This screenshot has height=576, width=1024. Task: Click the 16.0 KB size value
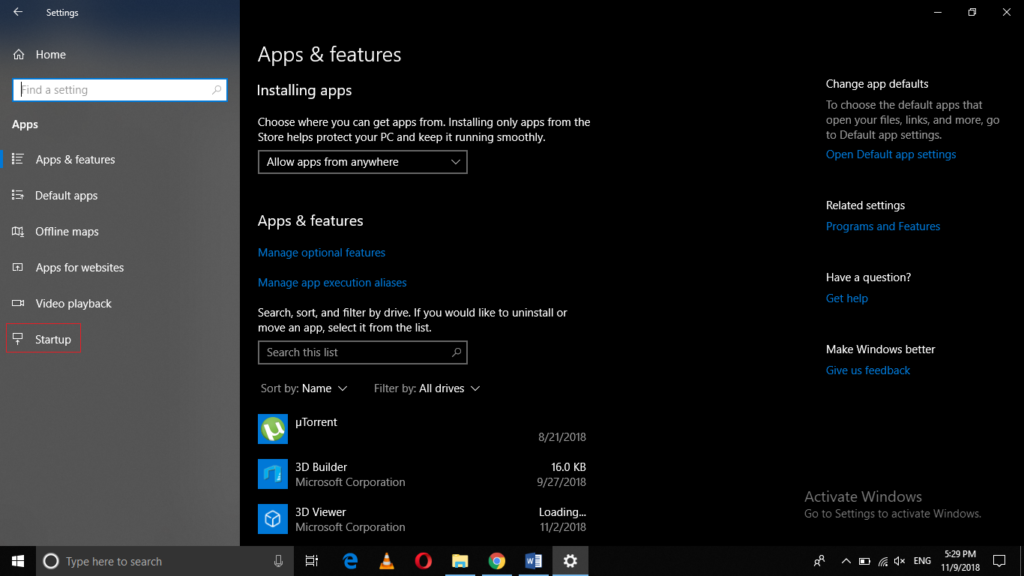568,467
